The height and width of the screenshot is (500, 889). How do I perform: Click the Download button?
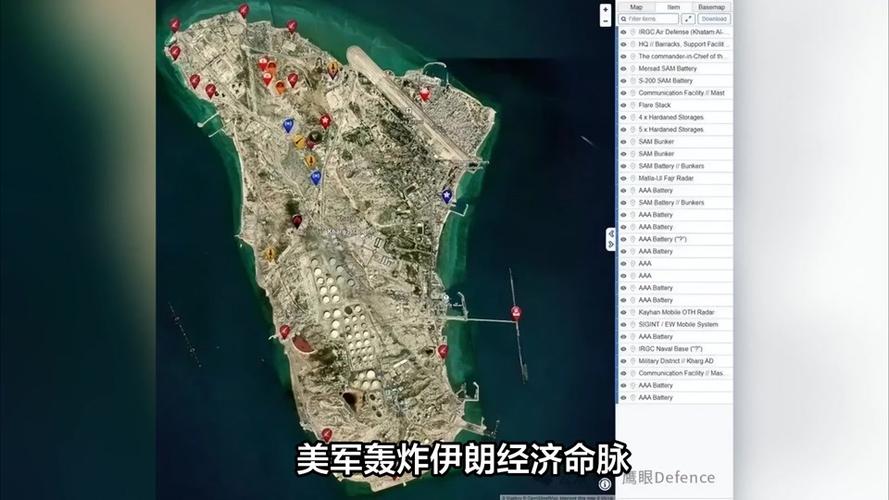(x=714, y=19)
